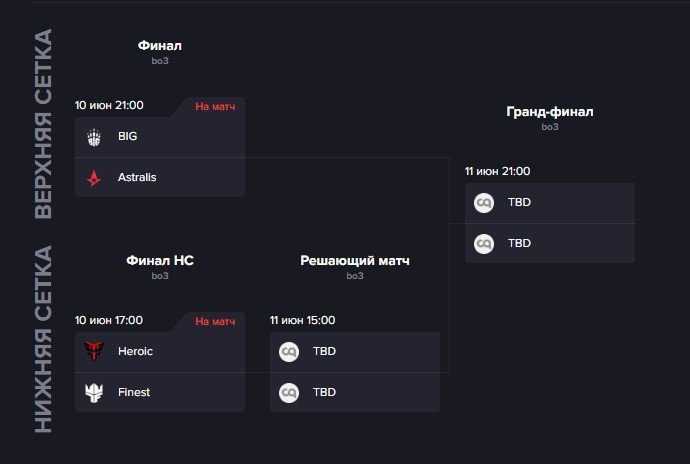Click the '11 июн 21:00' match time

[497, 171]
